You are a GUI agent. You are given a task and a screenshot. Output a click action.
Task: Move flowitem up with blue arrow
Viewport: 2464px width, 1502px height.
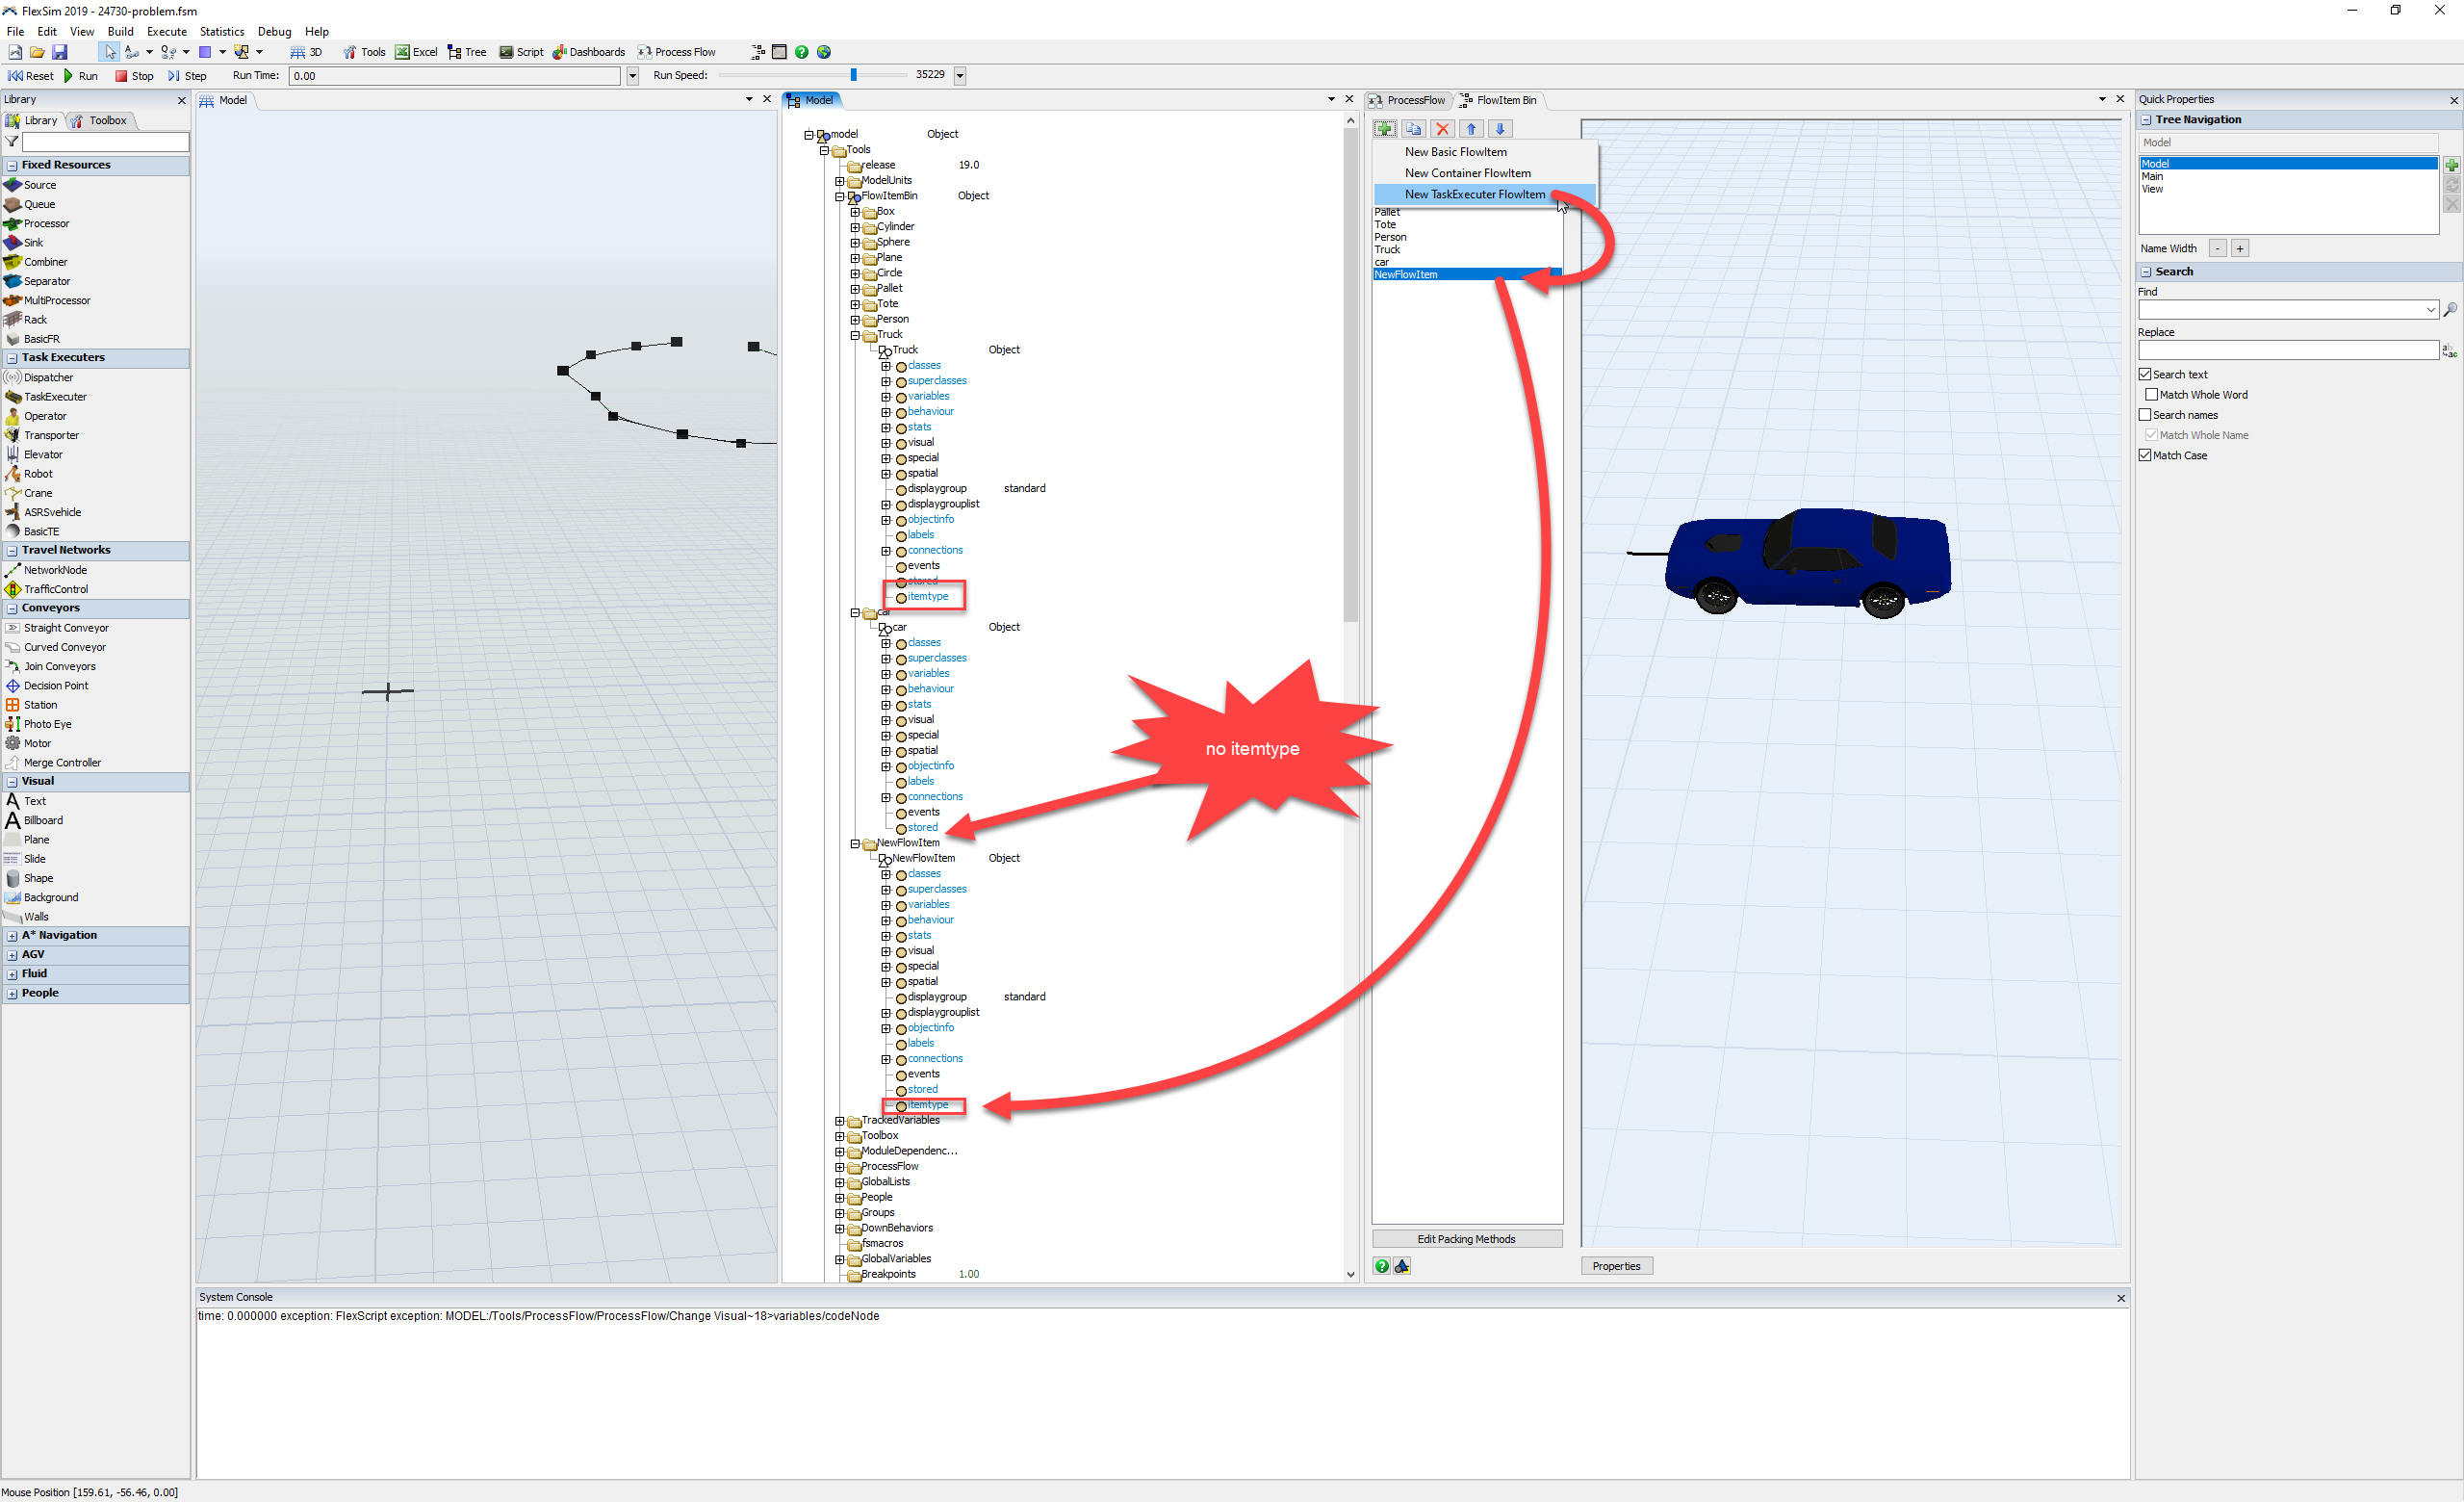coord(1471,129)
